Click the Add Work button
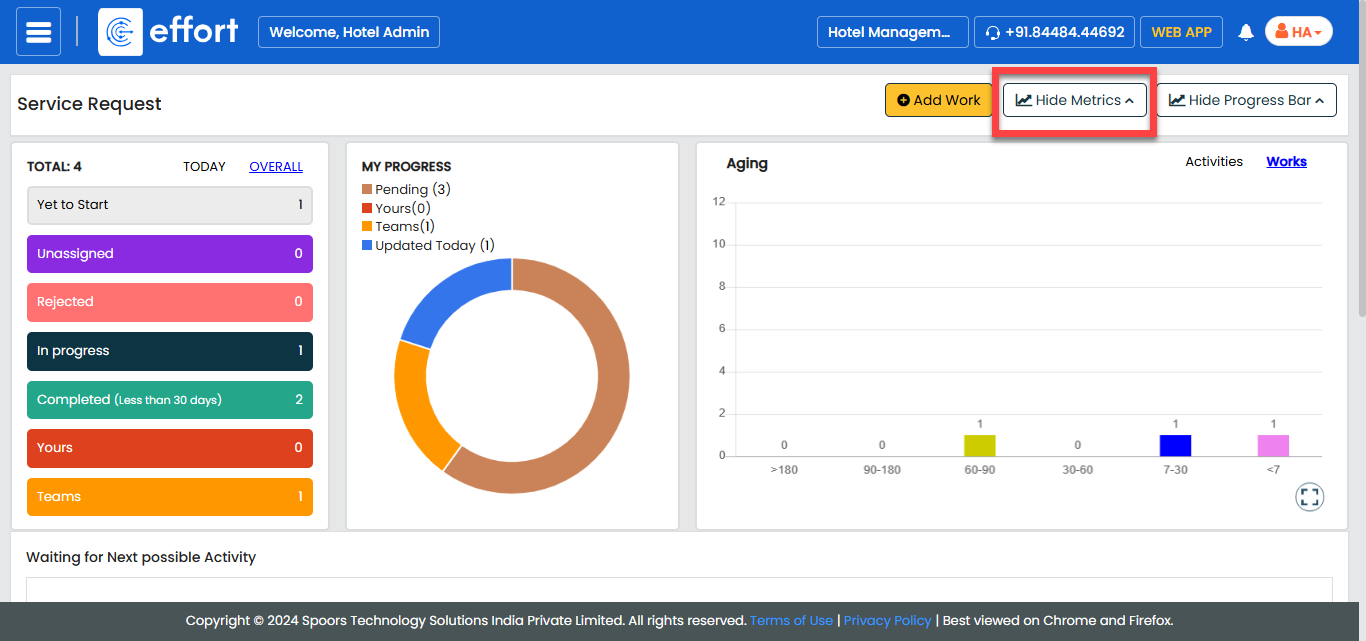 [x=938, y=100]
